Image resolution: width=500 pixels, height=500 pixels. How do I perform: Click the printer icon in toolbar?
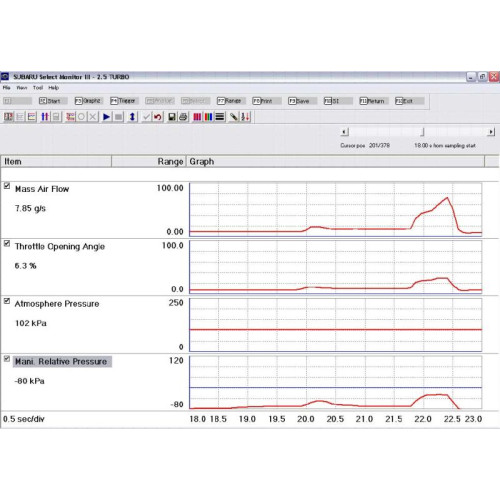(183, 117)
